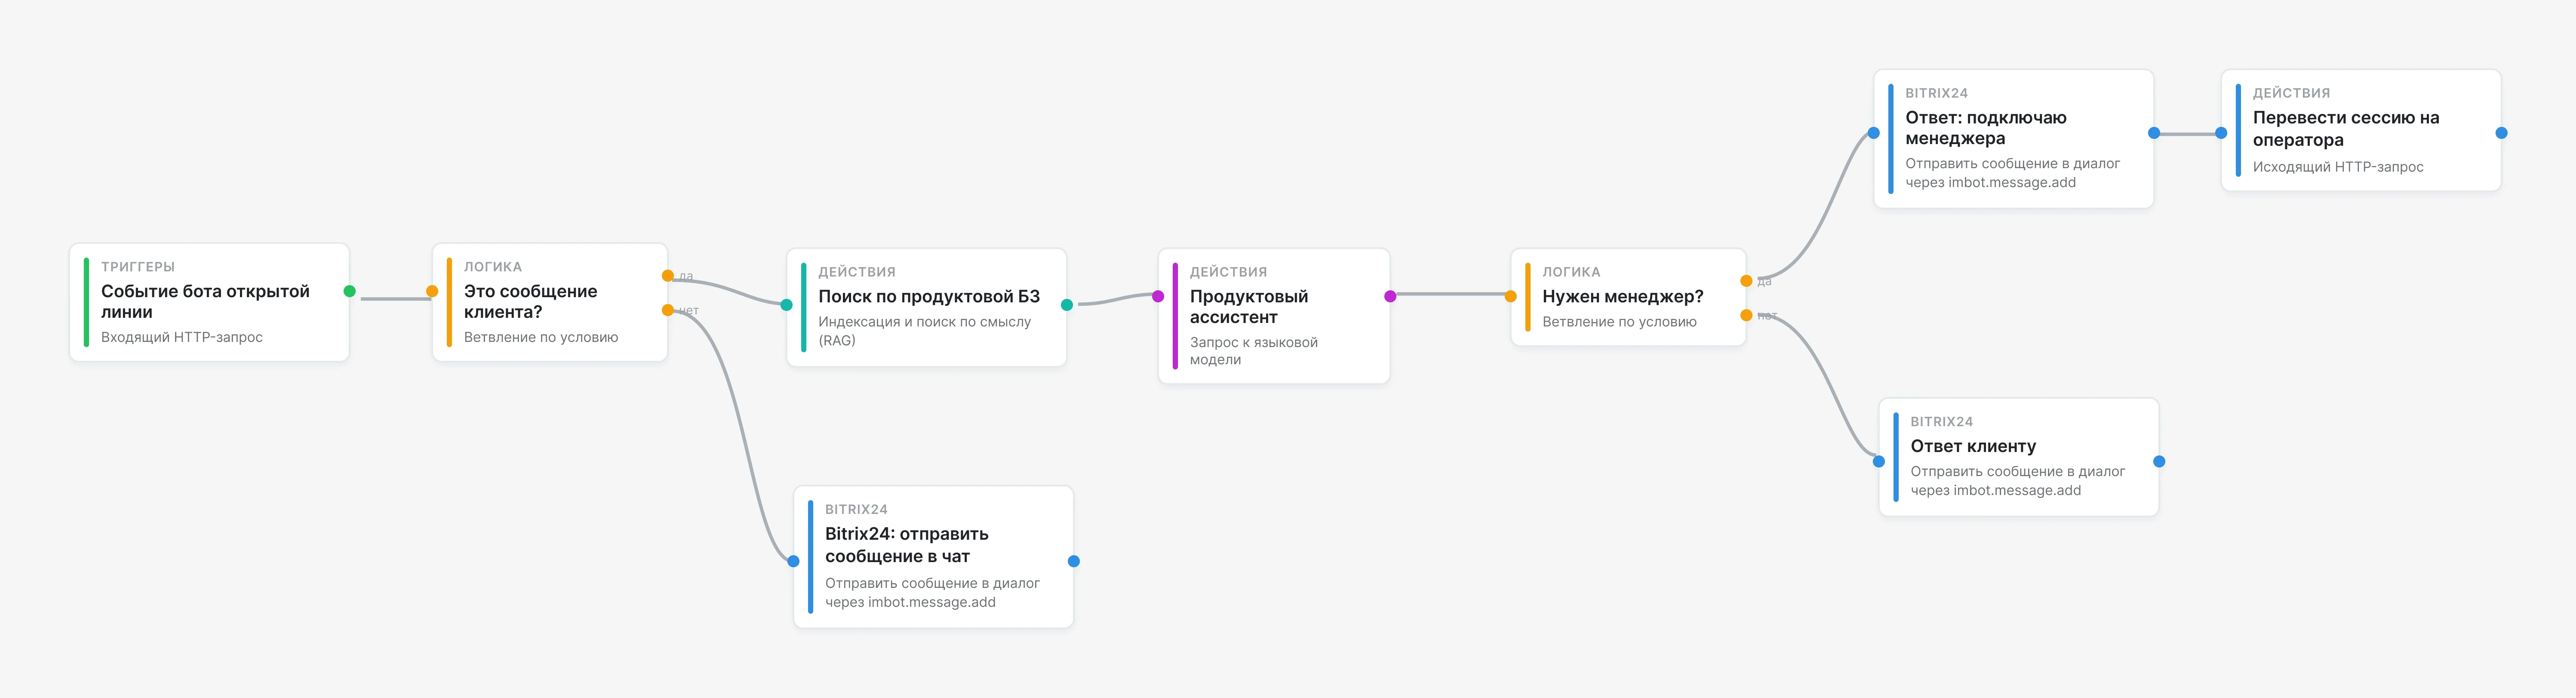The height and width of the screenshot is (698, 2576).
Task: Click "да" output port of "Это сообщение клиента?"
Action: tap(668, 276)
